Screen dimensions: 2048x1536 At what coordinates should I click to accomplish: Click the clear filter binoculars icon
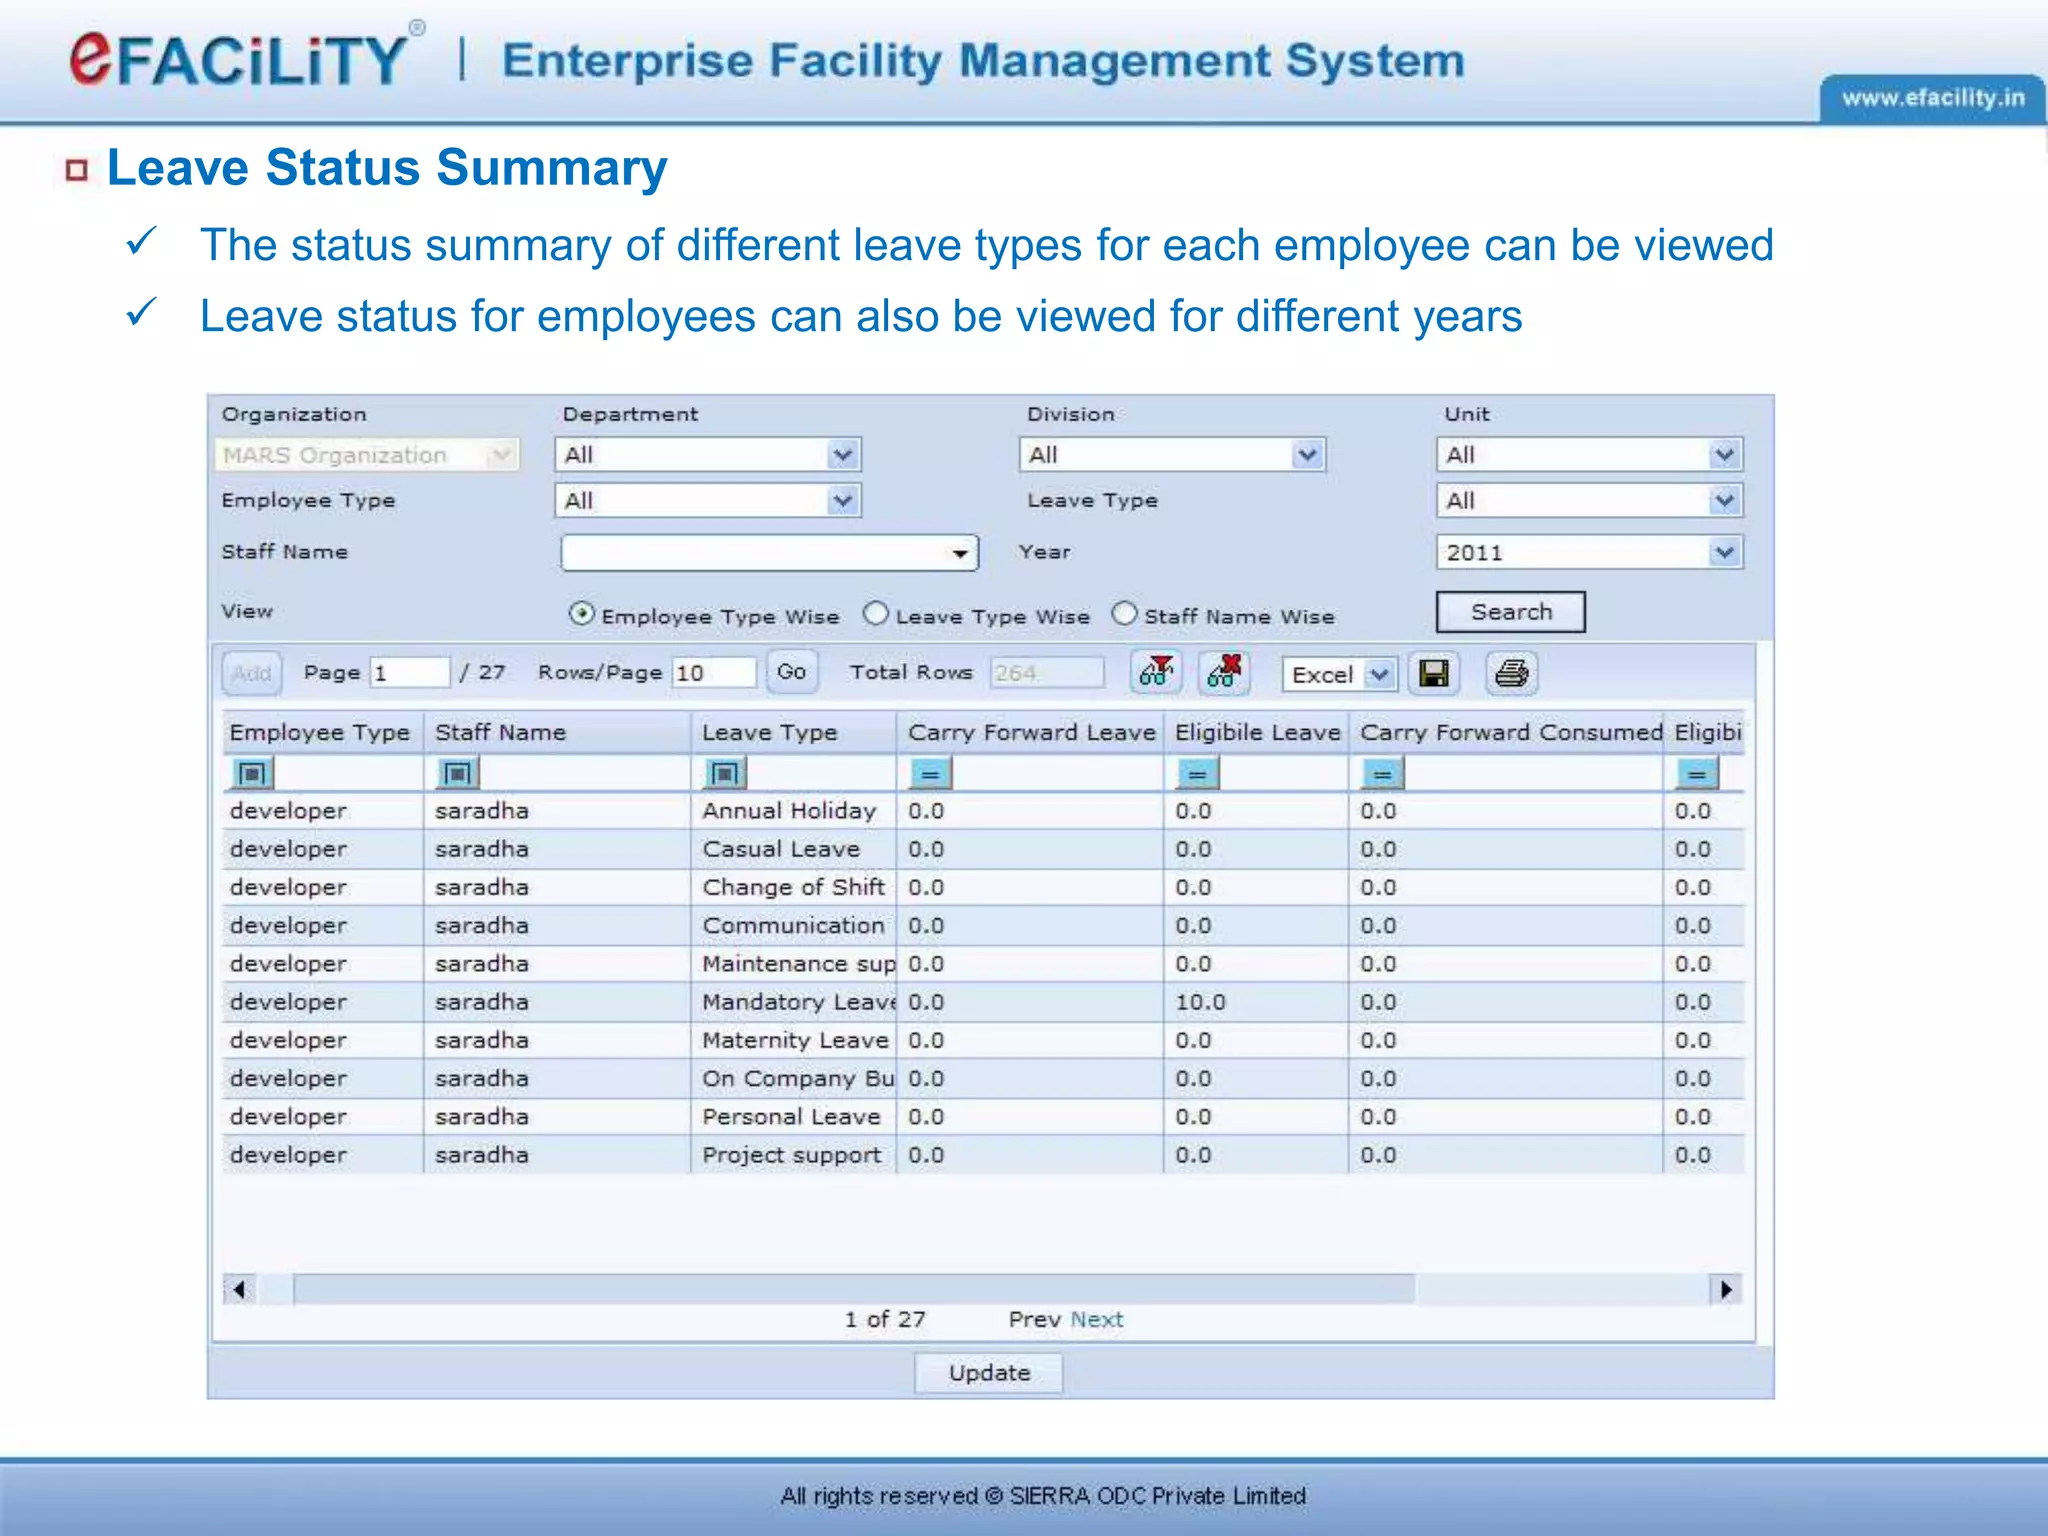pyautogui.click(x=1224, y=672)
